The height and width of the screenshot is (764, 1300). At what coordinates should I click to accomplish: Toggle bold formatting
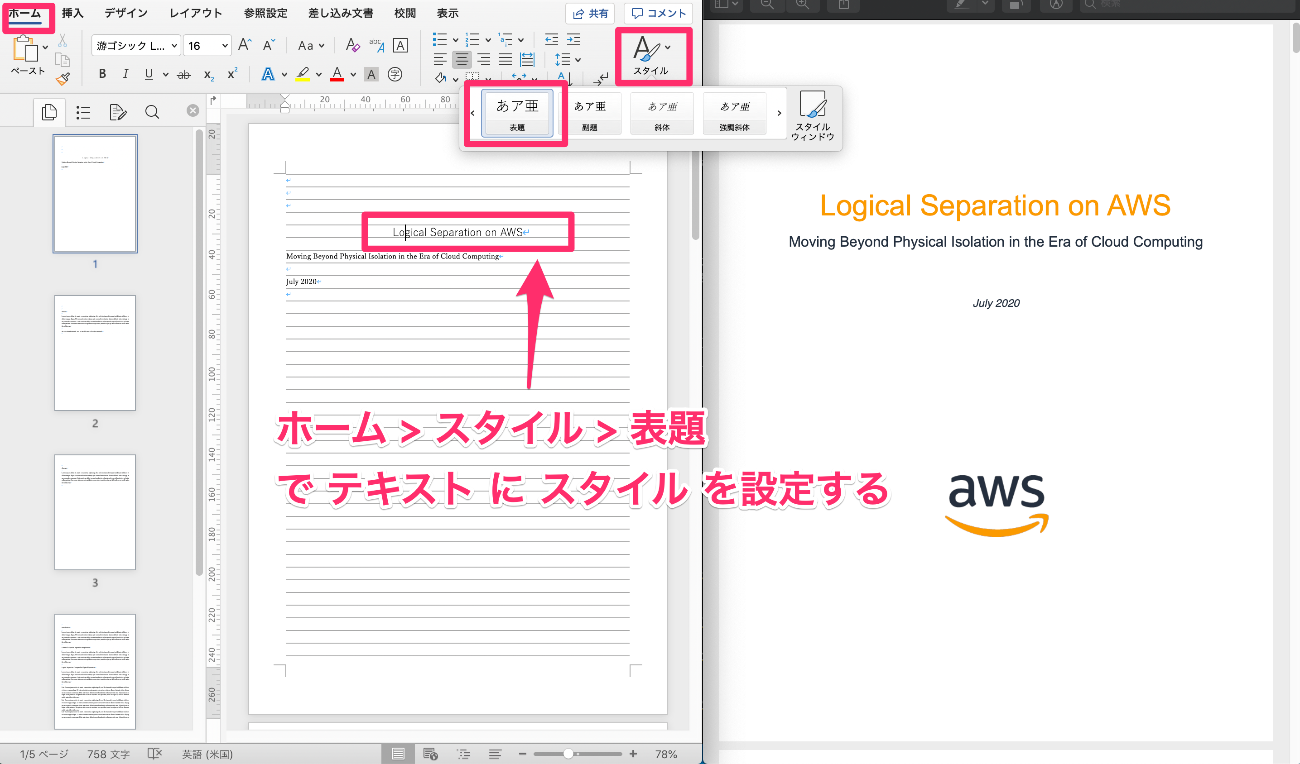pos(101,74)
